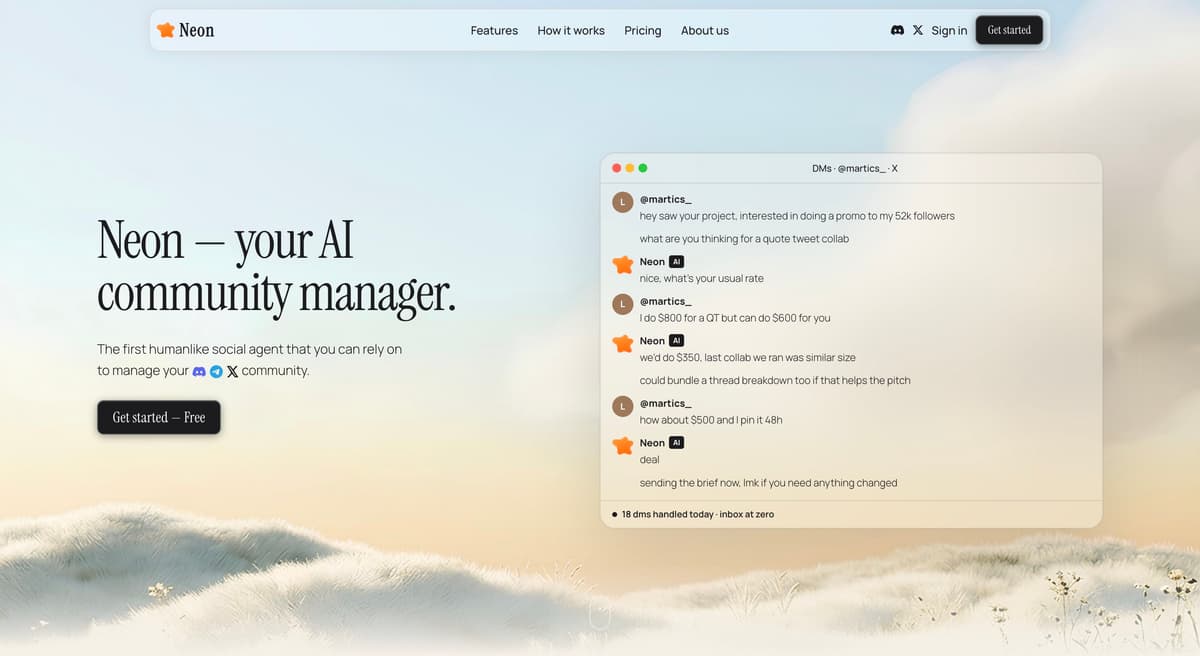1200x656 pixels.
Task: Click the @martics_ avatar beside "how about $500"
Action: coord(622,405)
